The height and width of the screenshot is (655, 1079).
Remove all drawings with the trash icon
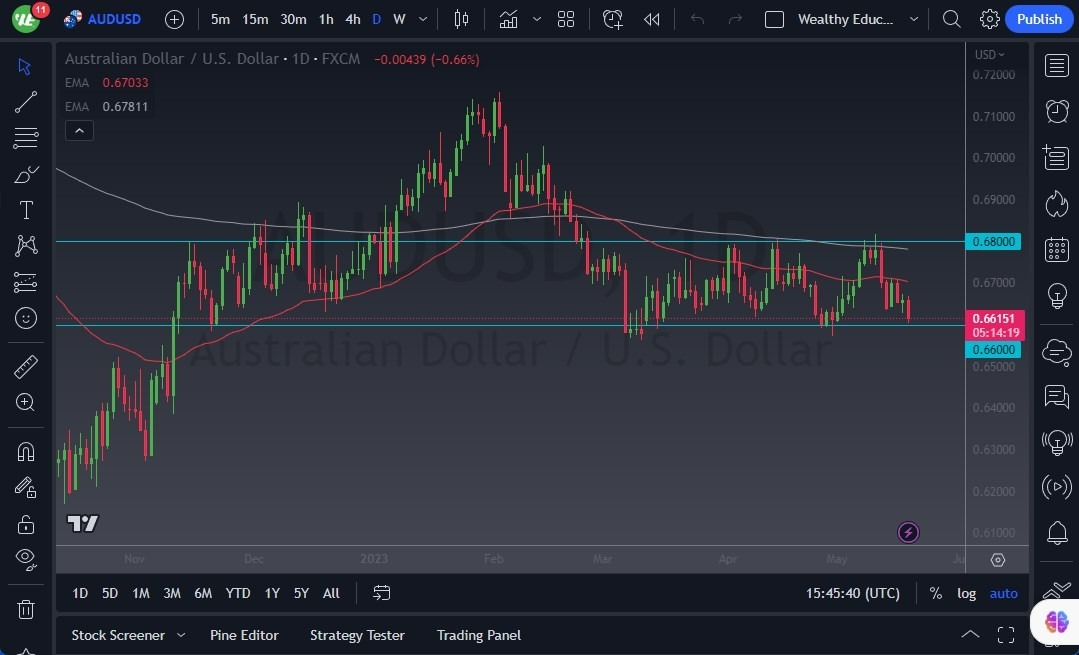[26, 609]
